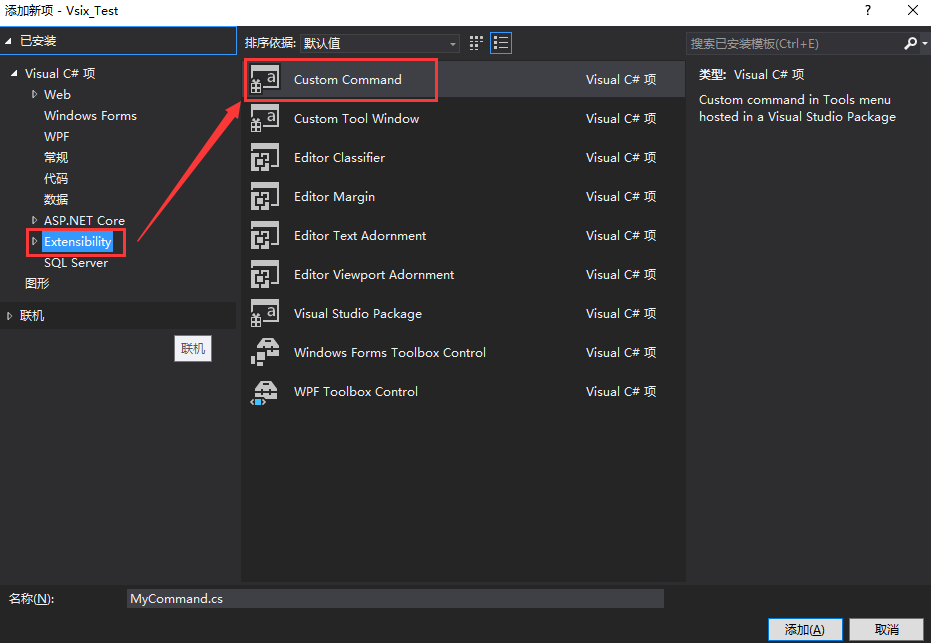
Task: Click the Editor Text Adornment template icon
Action: tap(265, 236)
